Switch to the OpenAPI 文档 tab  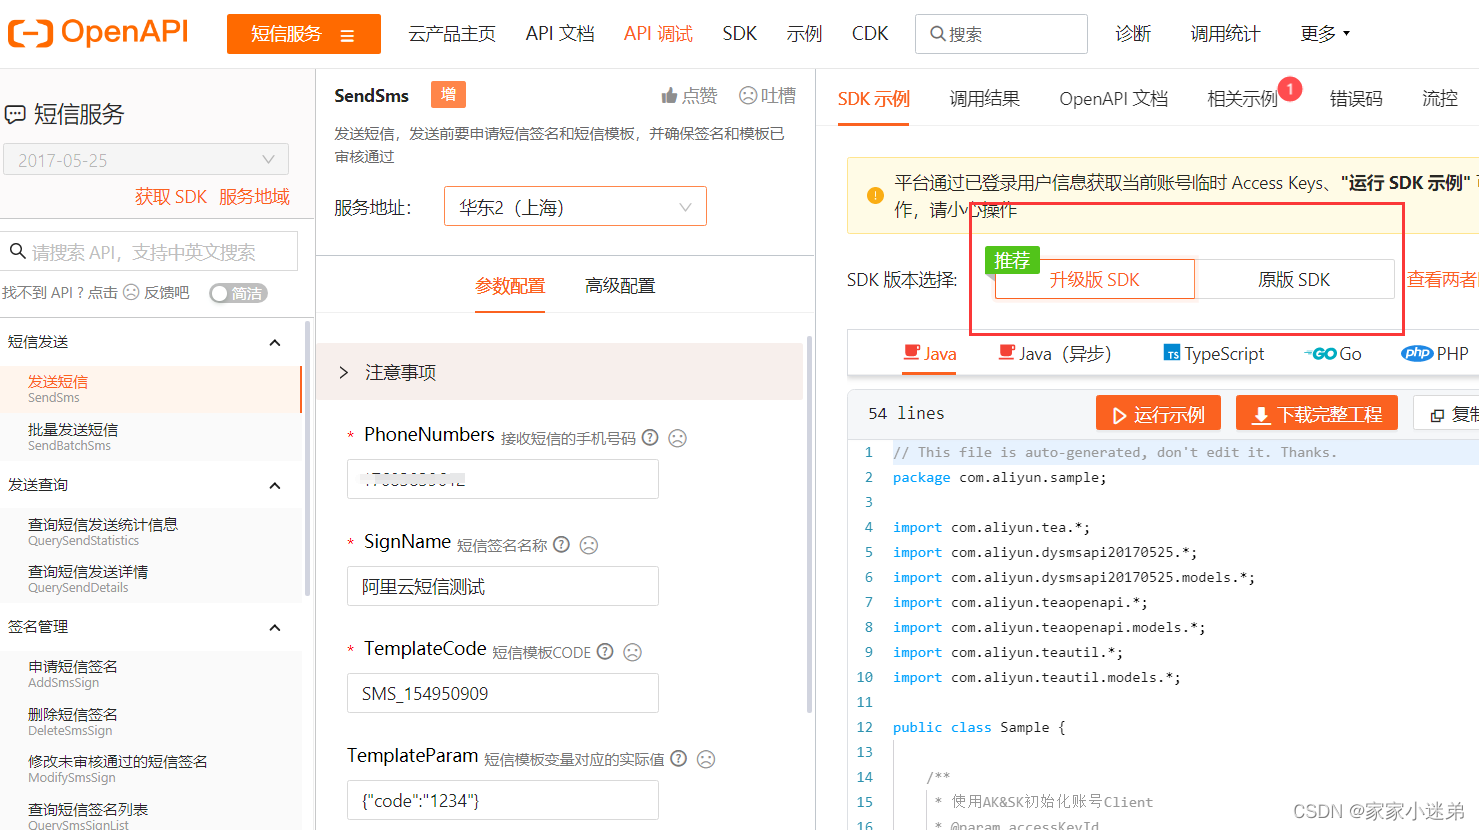[1113, 98]
